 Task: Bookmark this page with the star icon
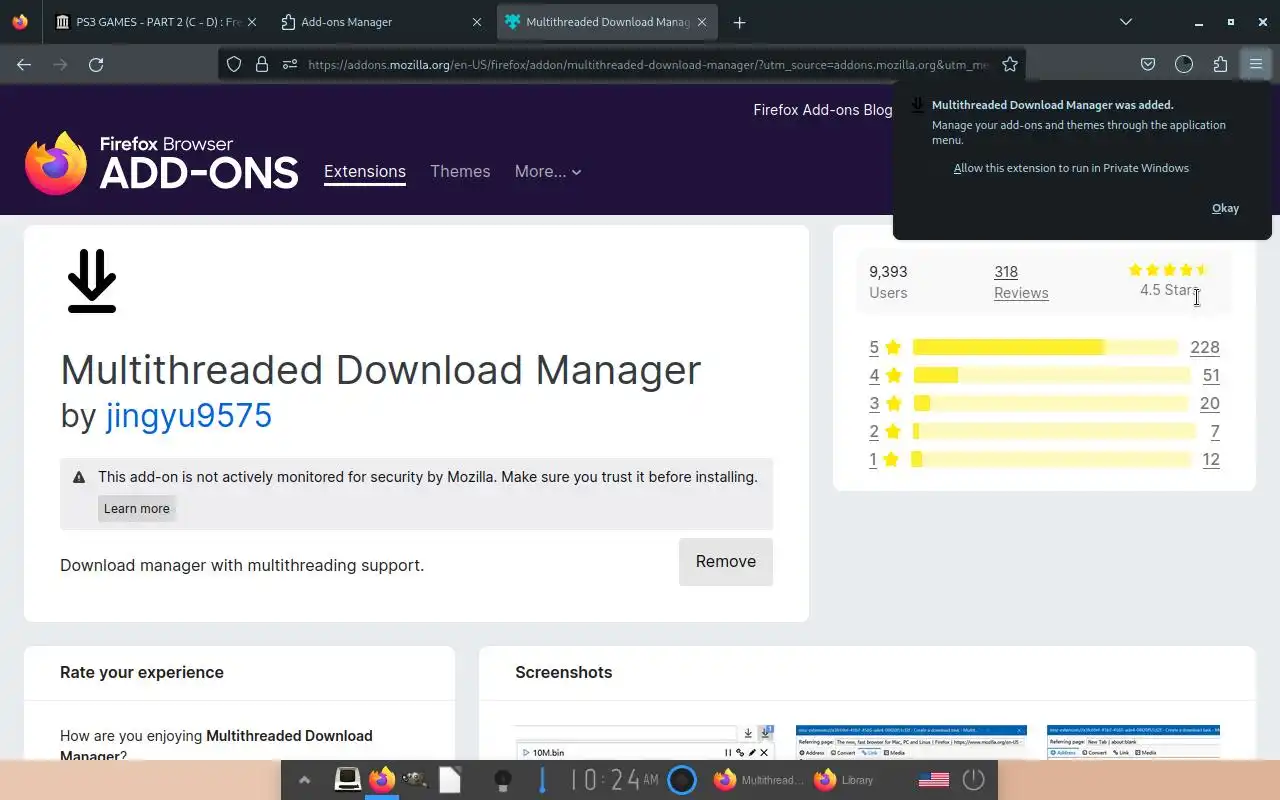(x=1010, y=64)
